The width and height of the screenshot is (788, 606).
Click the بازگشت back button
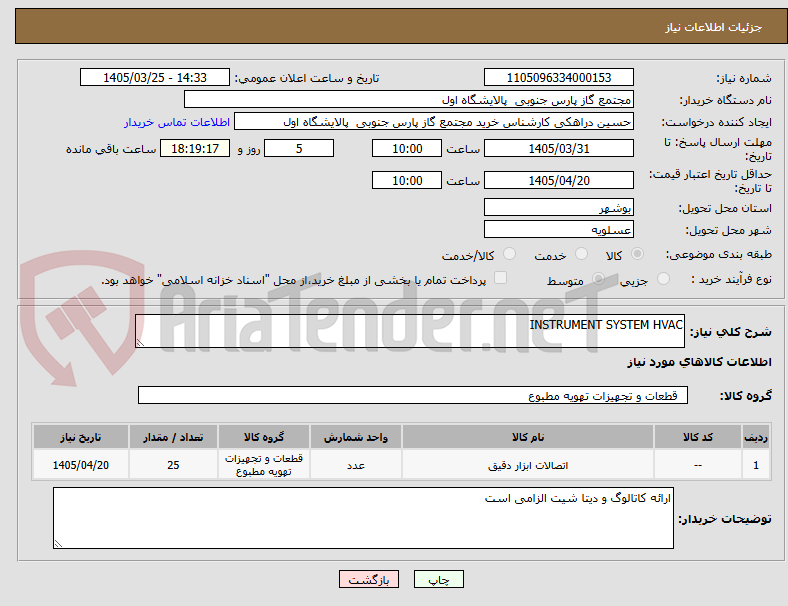(369, 579)
